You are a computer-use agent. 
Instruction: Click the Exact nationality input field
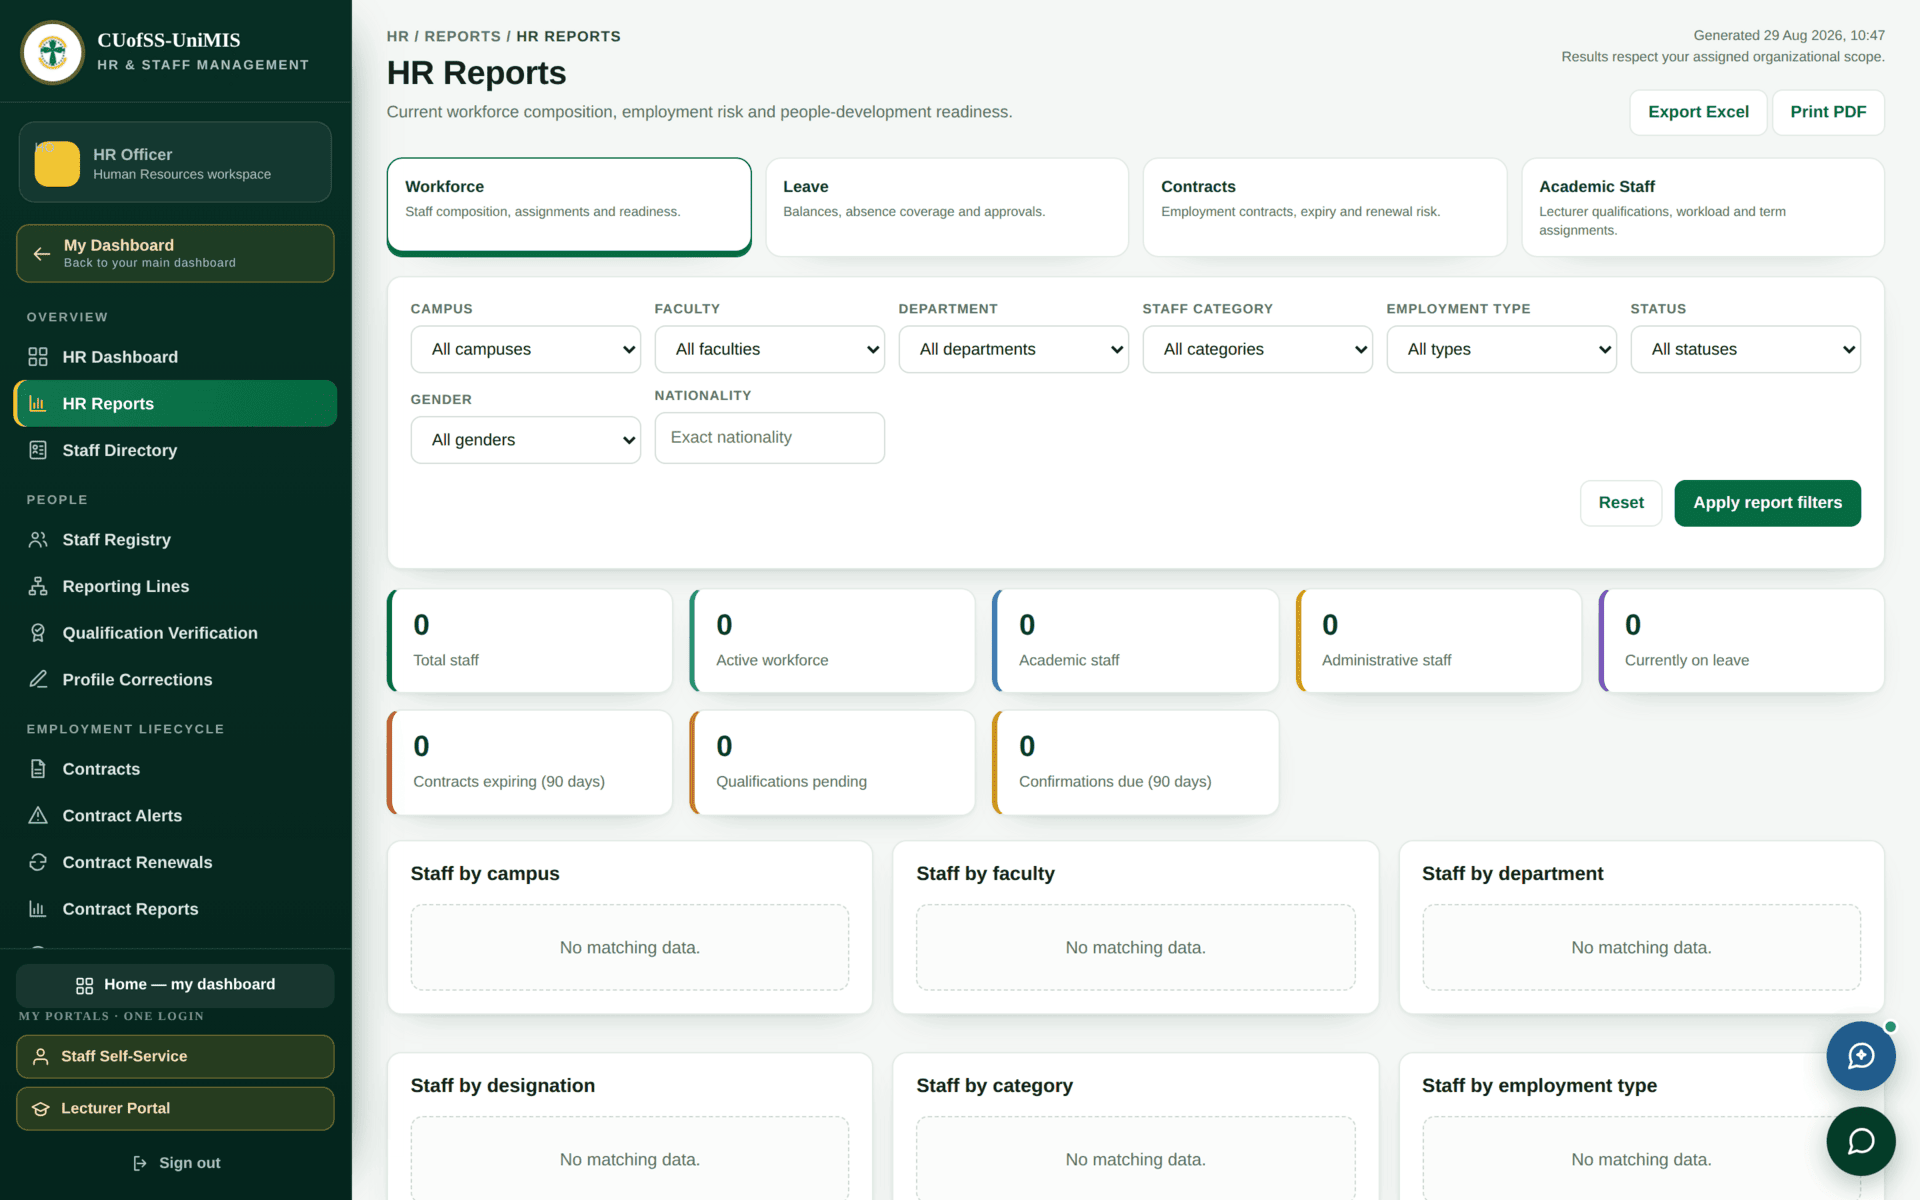click(770, 438)
